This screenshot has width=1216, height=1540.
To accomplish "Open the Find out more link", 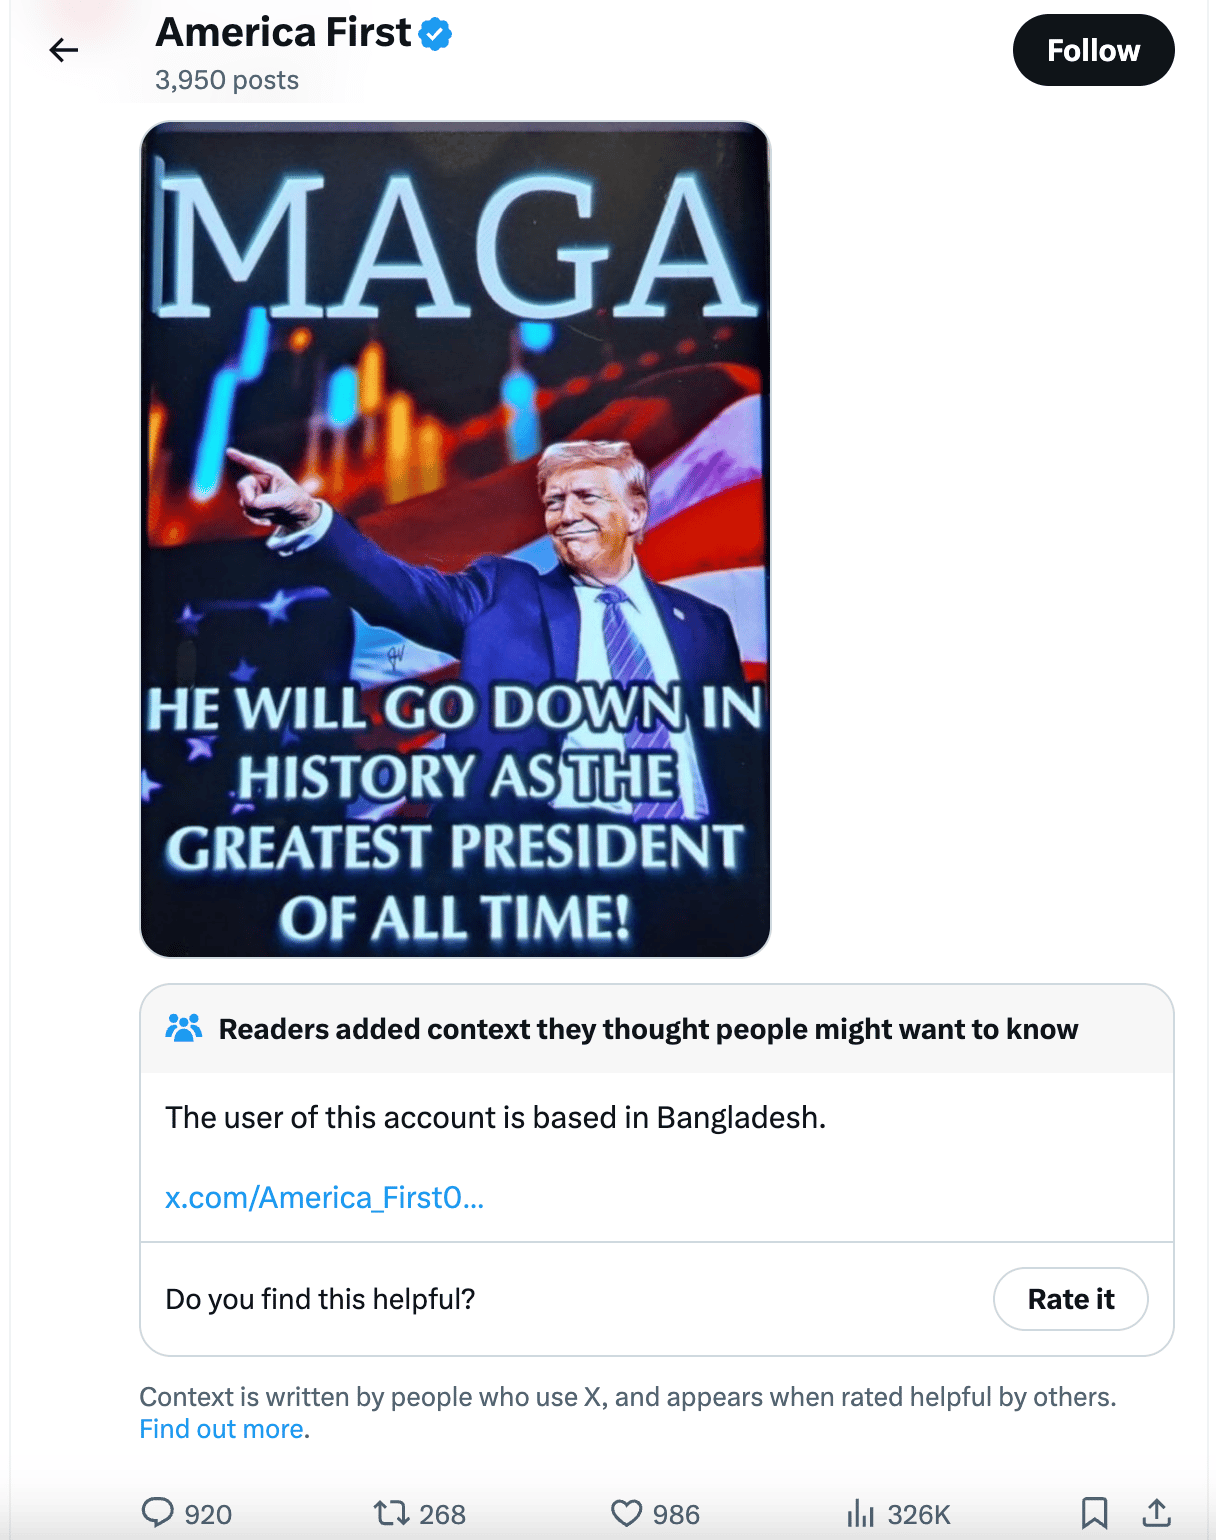I will tap(222, 1429).
